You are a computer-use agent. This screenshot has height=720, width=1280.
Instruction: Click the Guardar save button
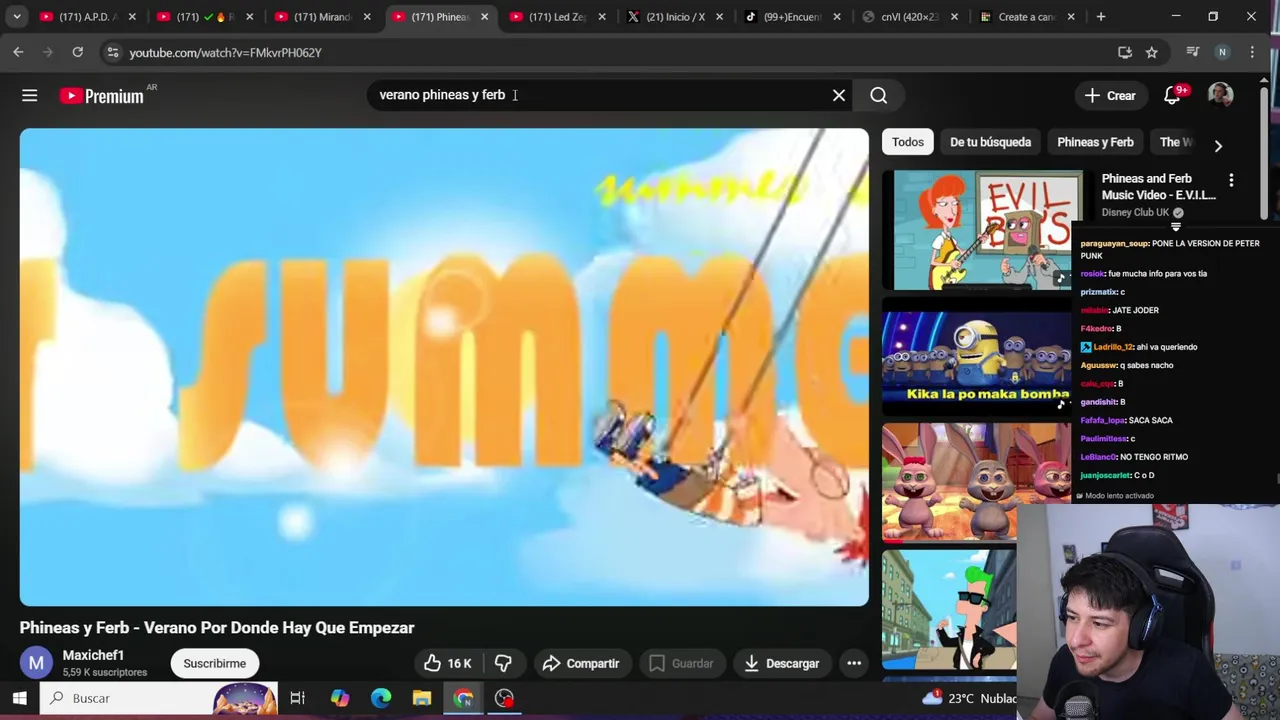681,663
